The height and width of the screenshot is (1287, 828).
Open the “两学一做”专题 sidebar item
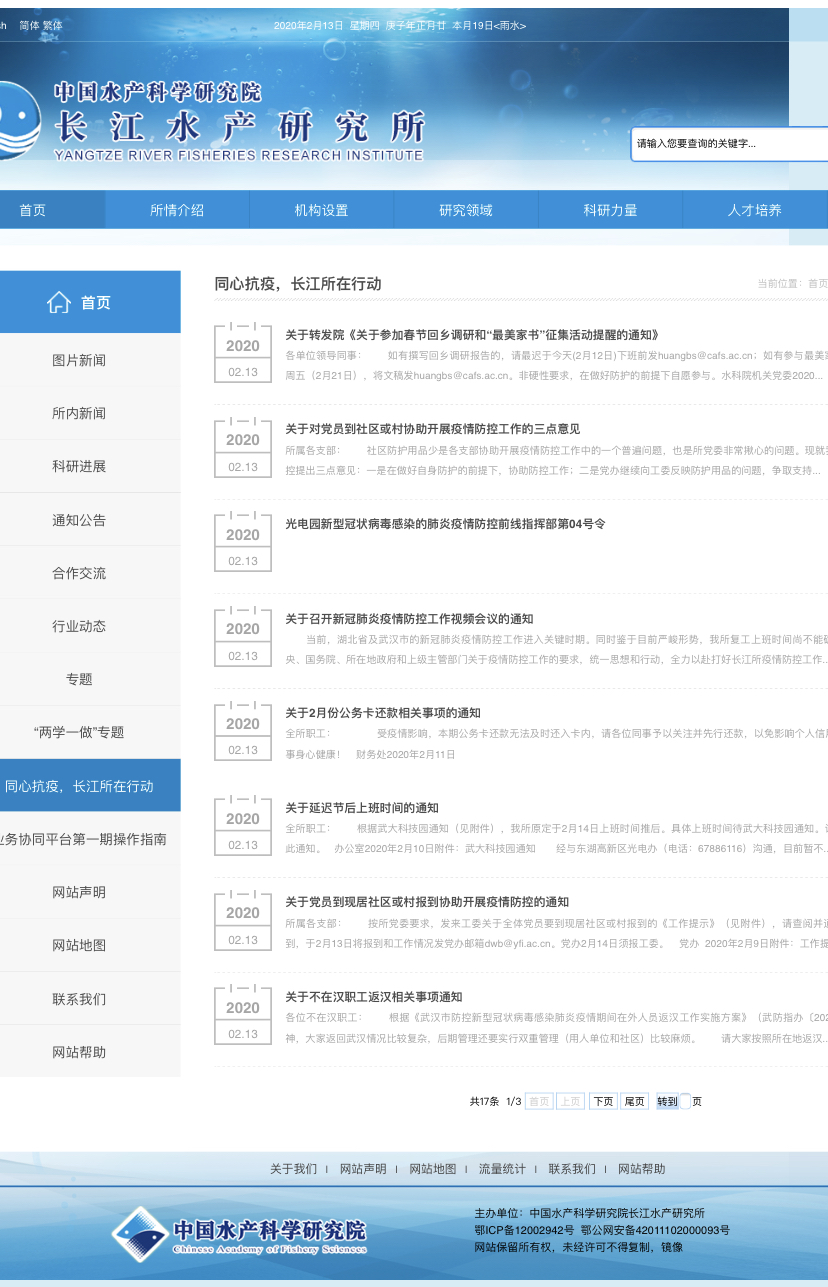tap(90, 732)
